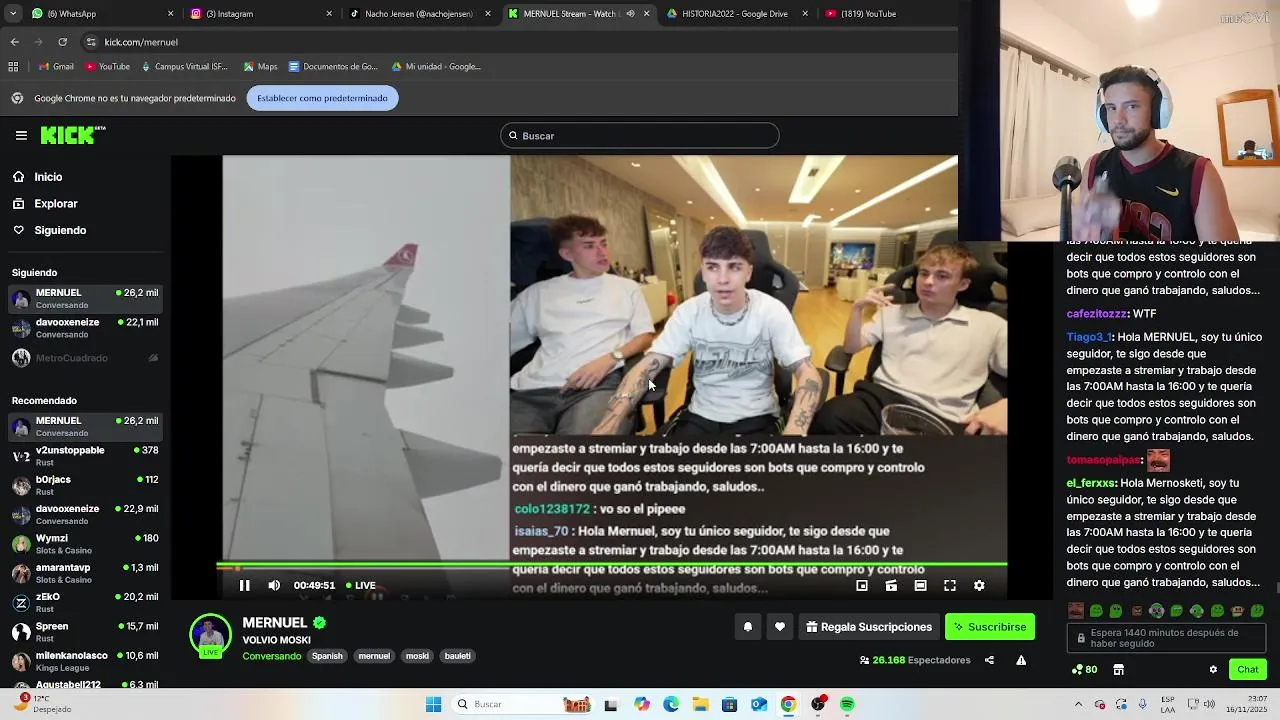The width and height of the screenshot is (1280, 720).
Task: Open chat settings gear icon
Action: (1213, 670)
